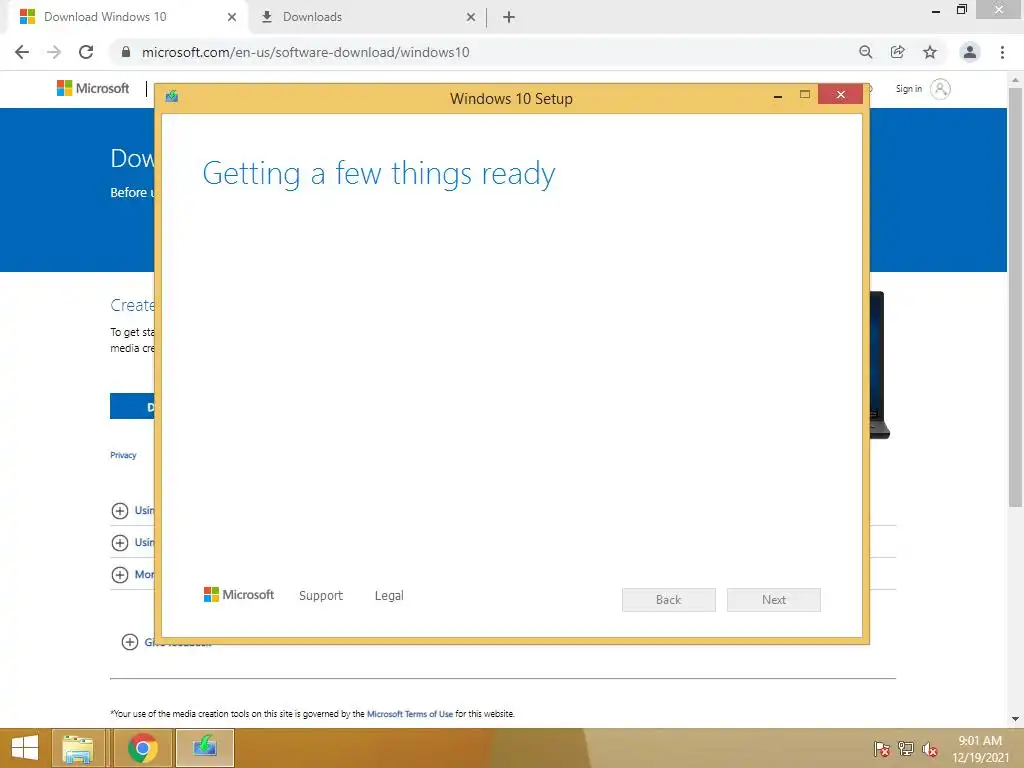Click the padlock site info icon
1024x768 pixels.
pyautogui.click(x=126, y=52)
